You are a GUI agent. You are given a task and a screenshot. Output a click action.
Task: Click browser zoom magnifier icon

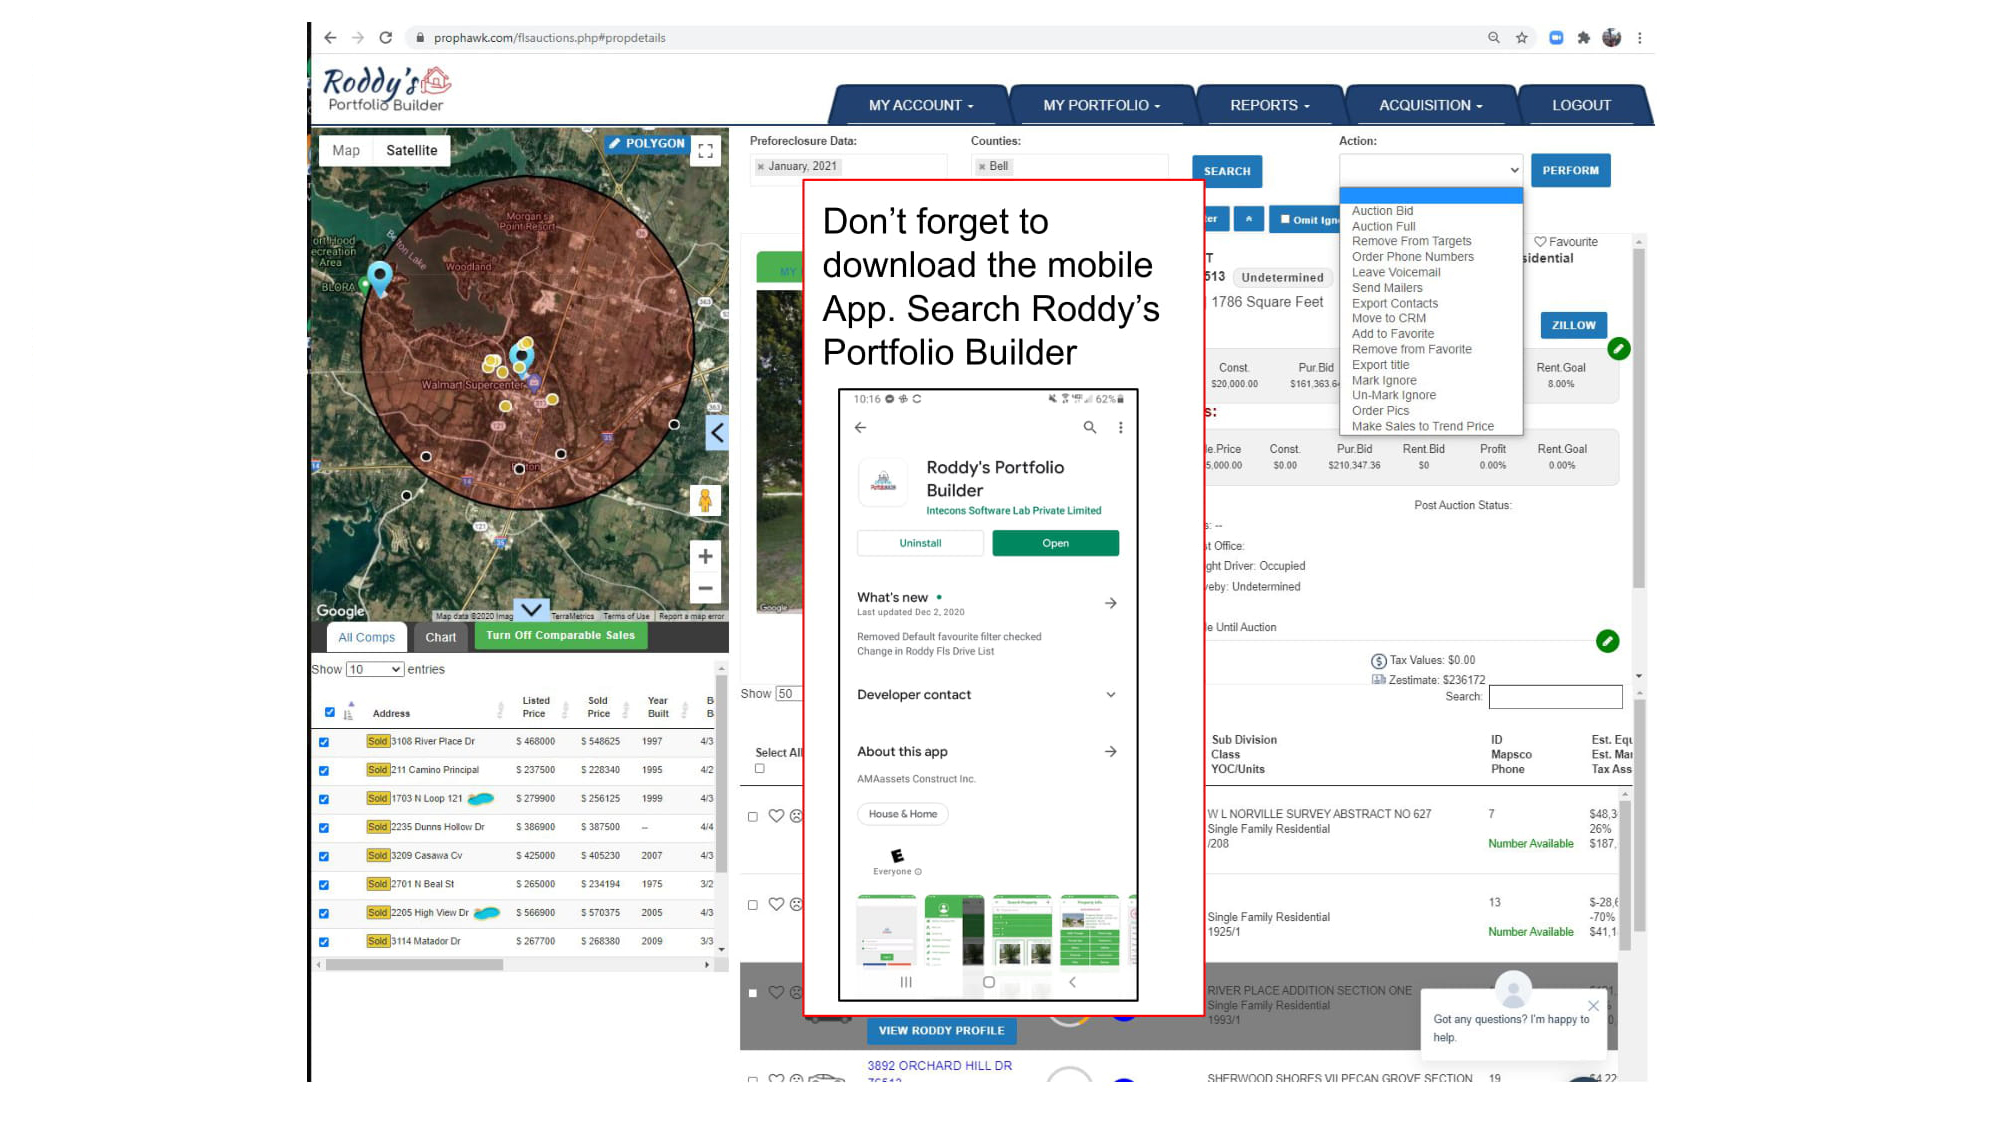tap(1493, 38)
